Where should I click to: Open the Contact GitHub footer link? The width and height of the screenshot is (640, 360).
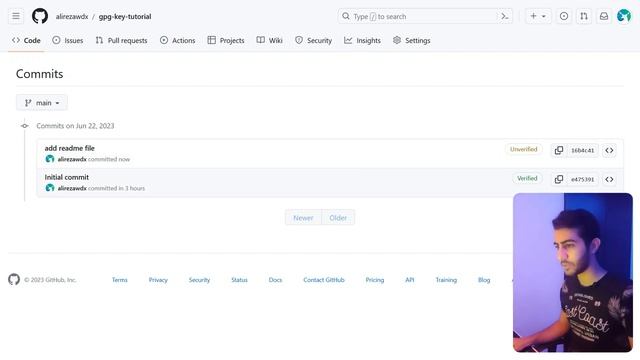324,280
